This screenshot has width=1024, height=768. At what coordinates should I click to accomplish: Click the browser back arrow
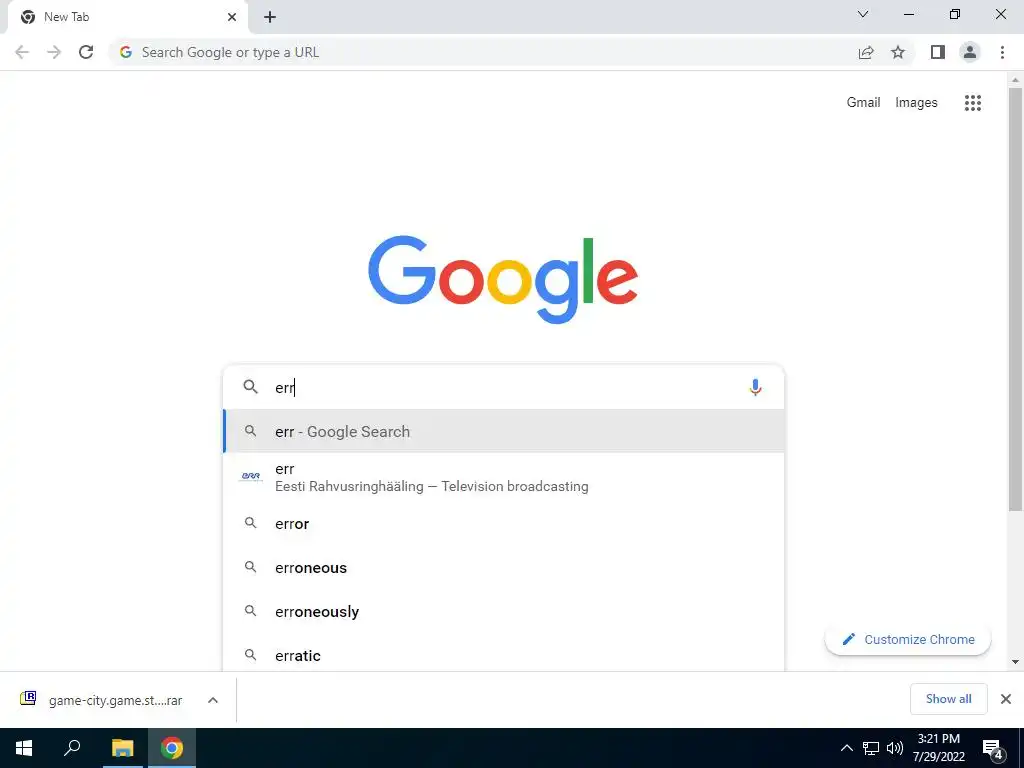coord(22,52)
